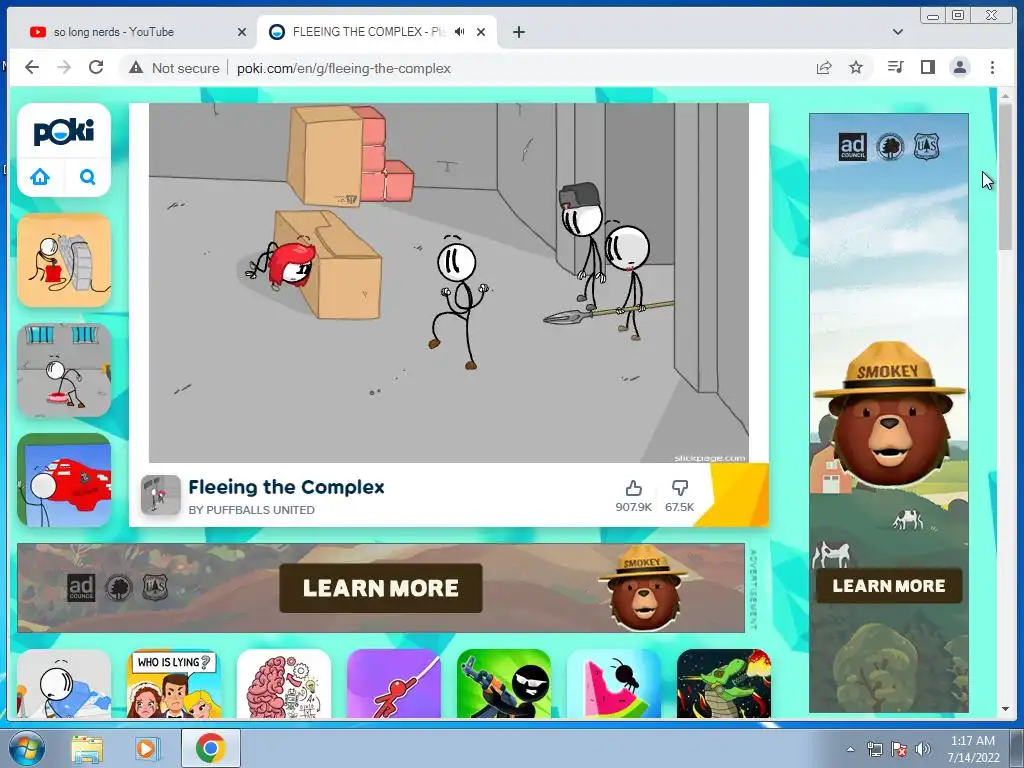This screenshot has width=1024, height=768.
Task: Open prison cell stickman game thumbnail
Action: point(64,370)
